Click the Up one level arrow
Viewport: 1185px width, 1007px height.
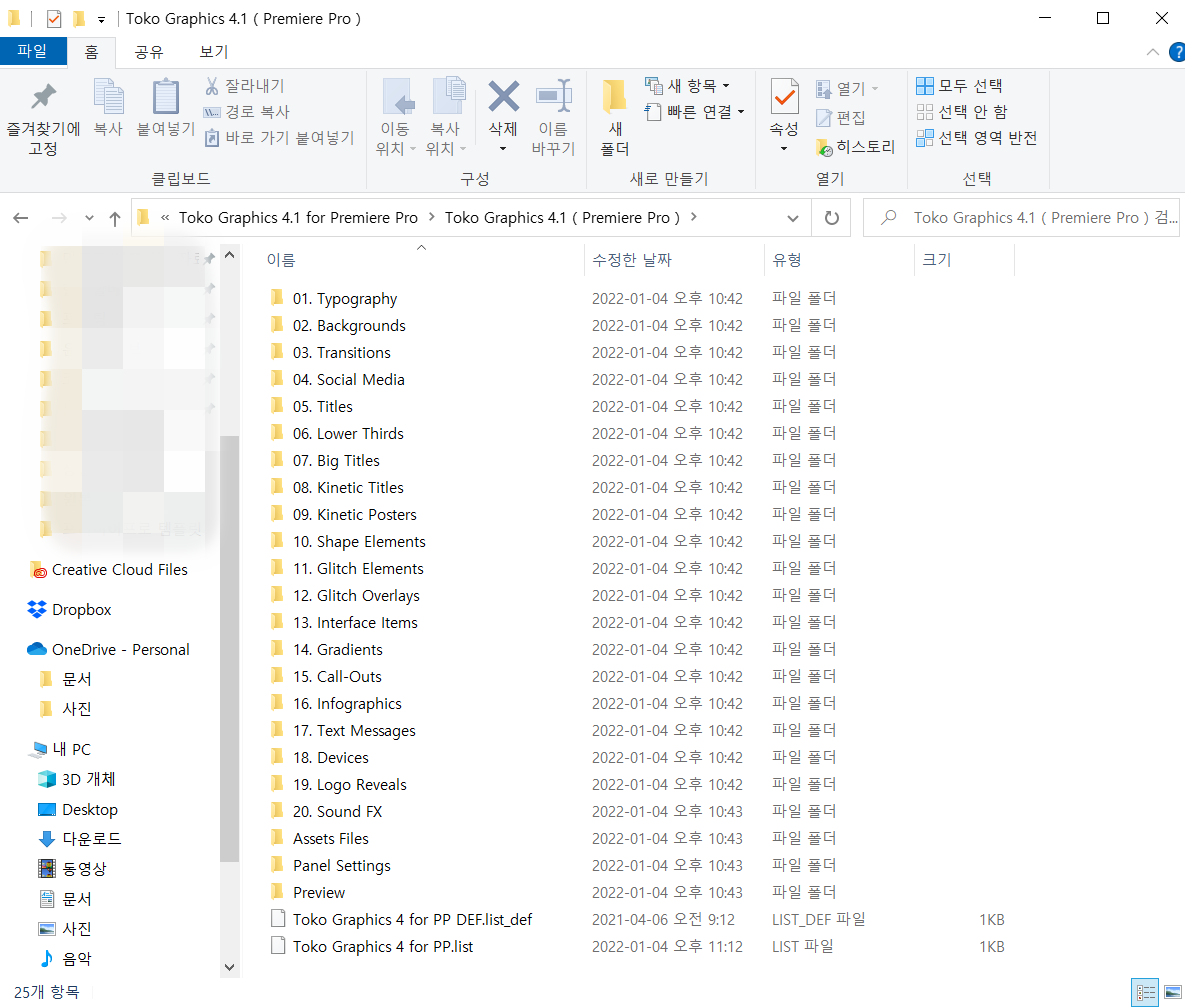pyautogui.click(x=115, y=218)
